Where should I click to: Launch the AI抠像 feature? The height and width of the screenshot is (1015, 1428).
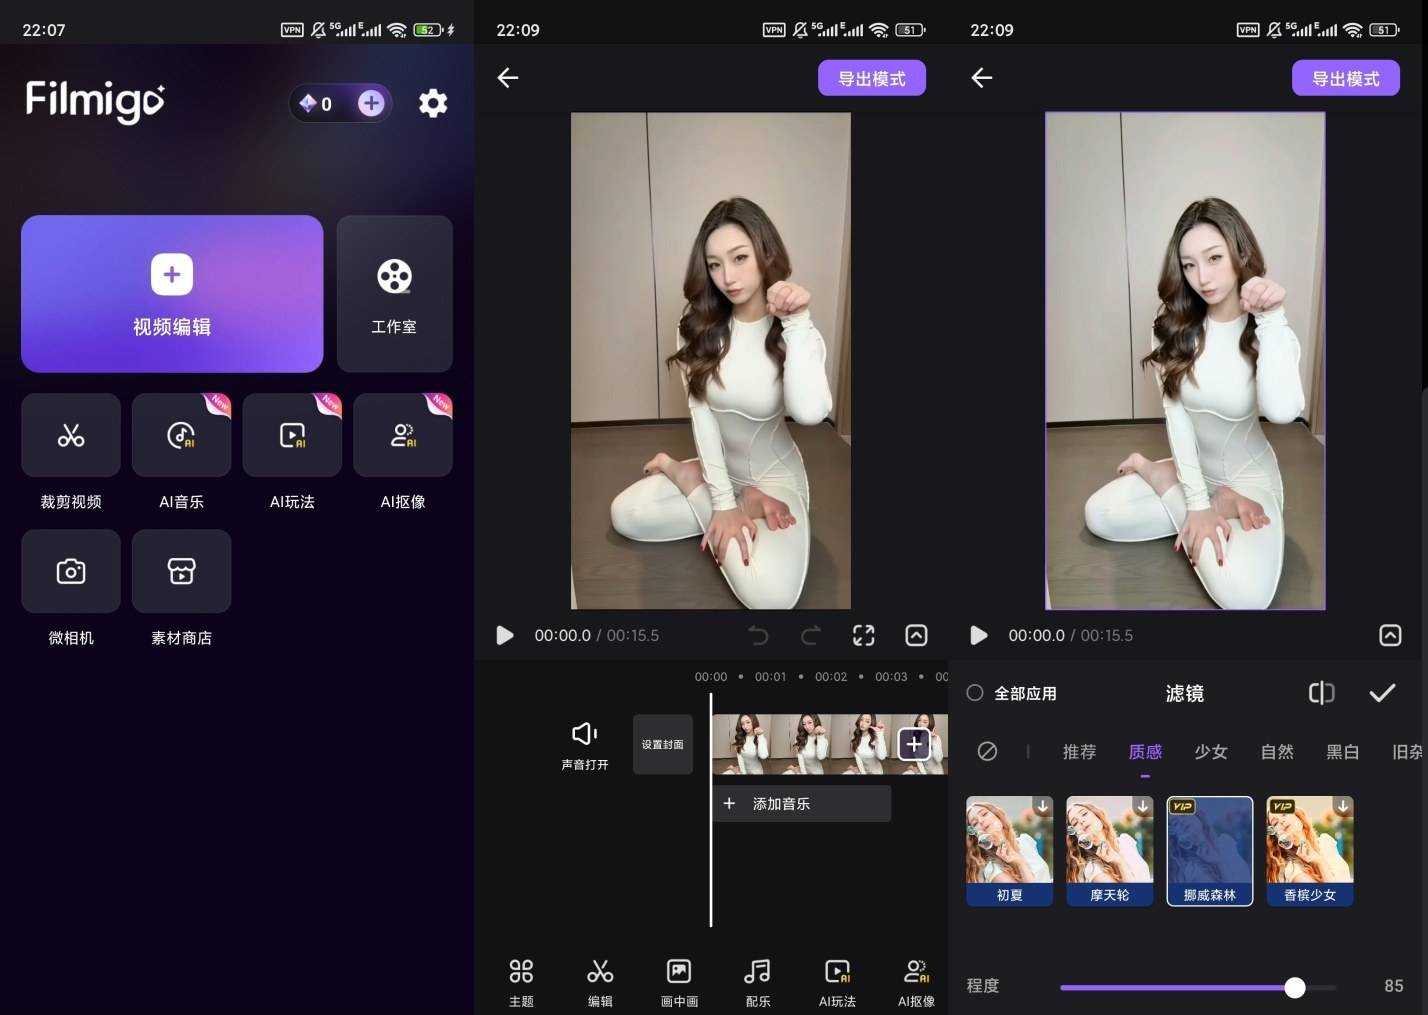point(402,436)
